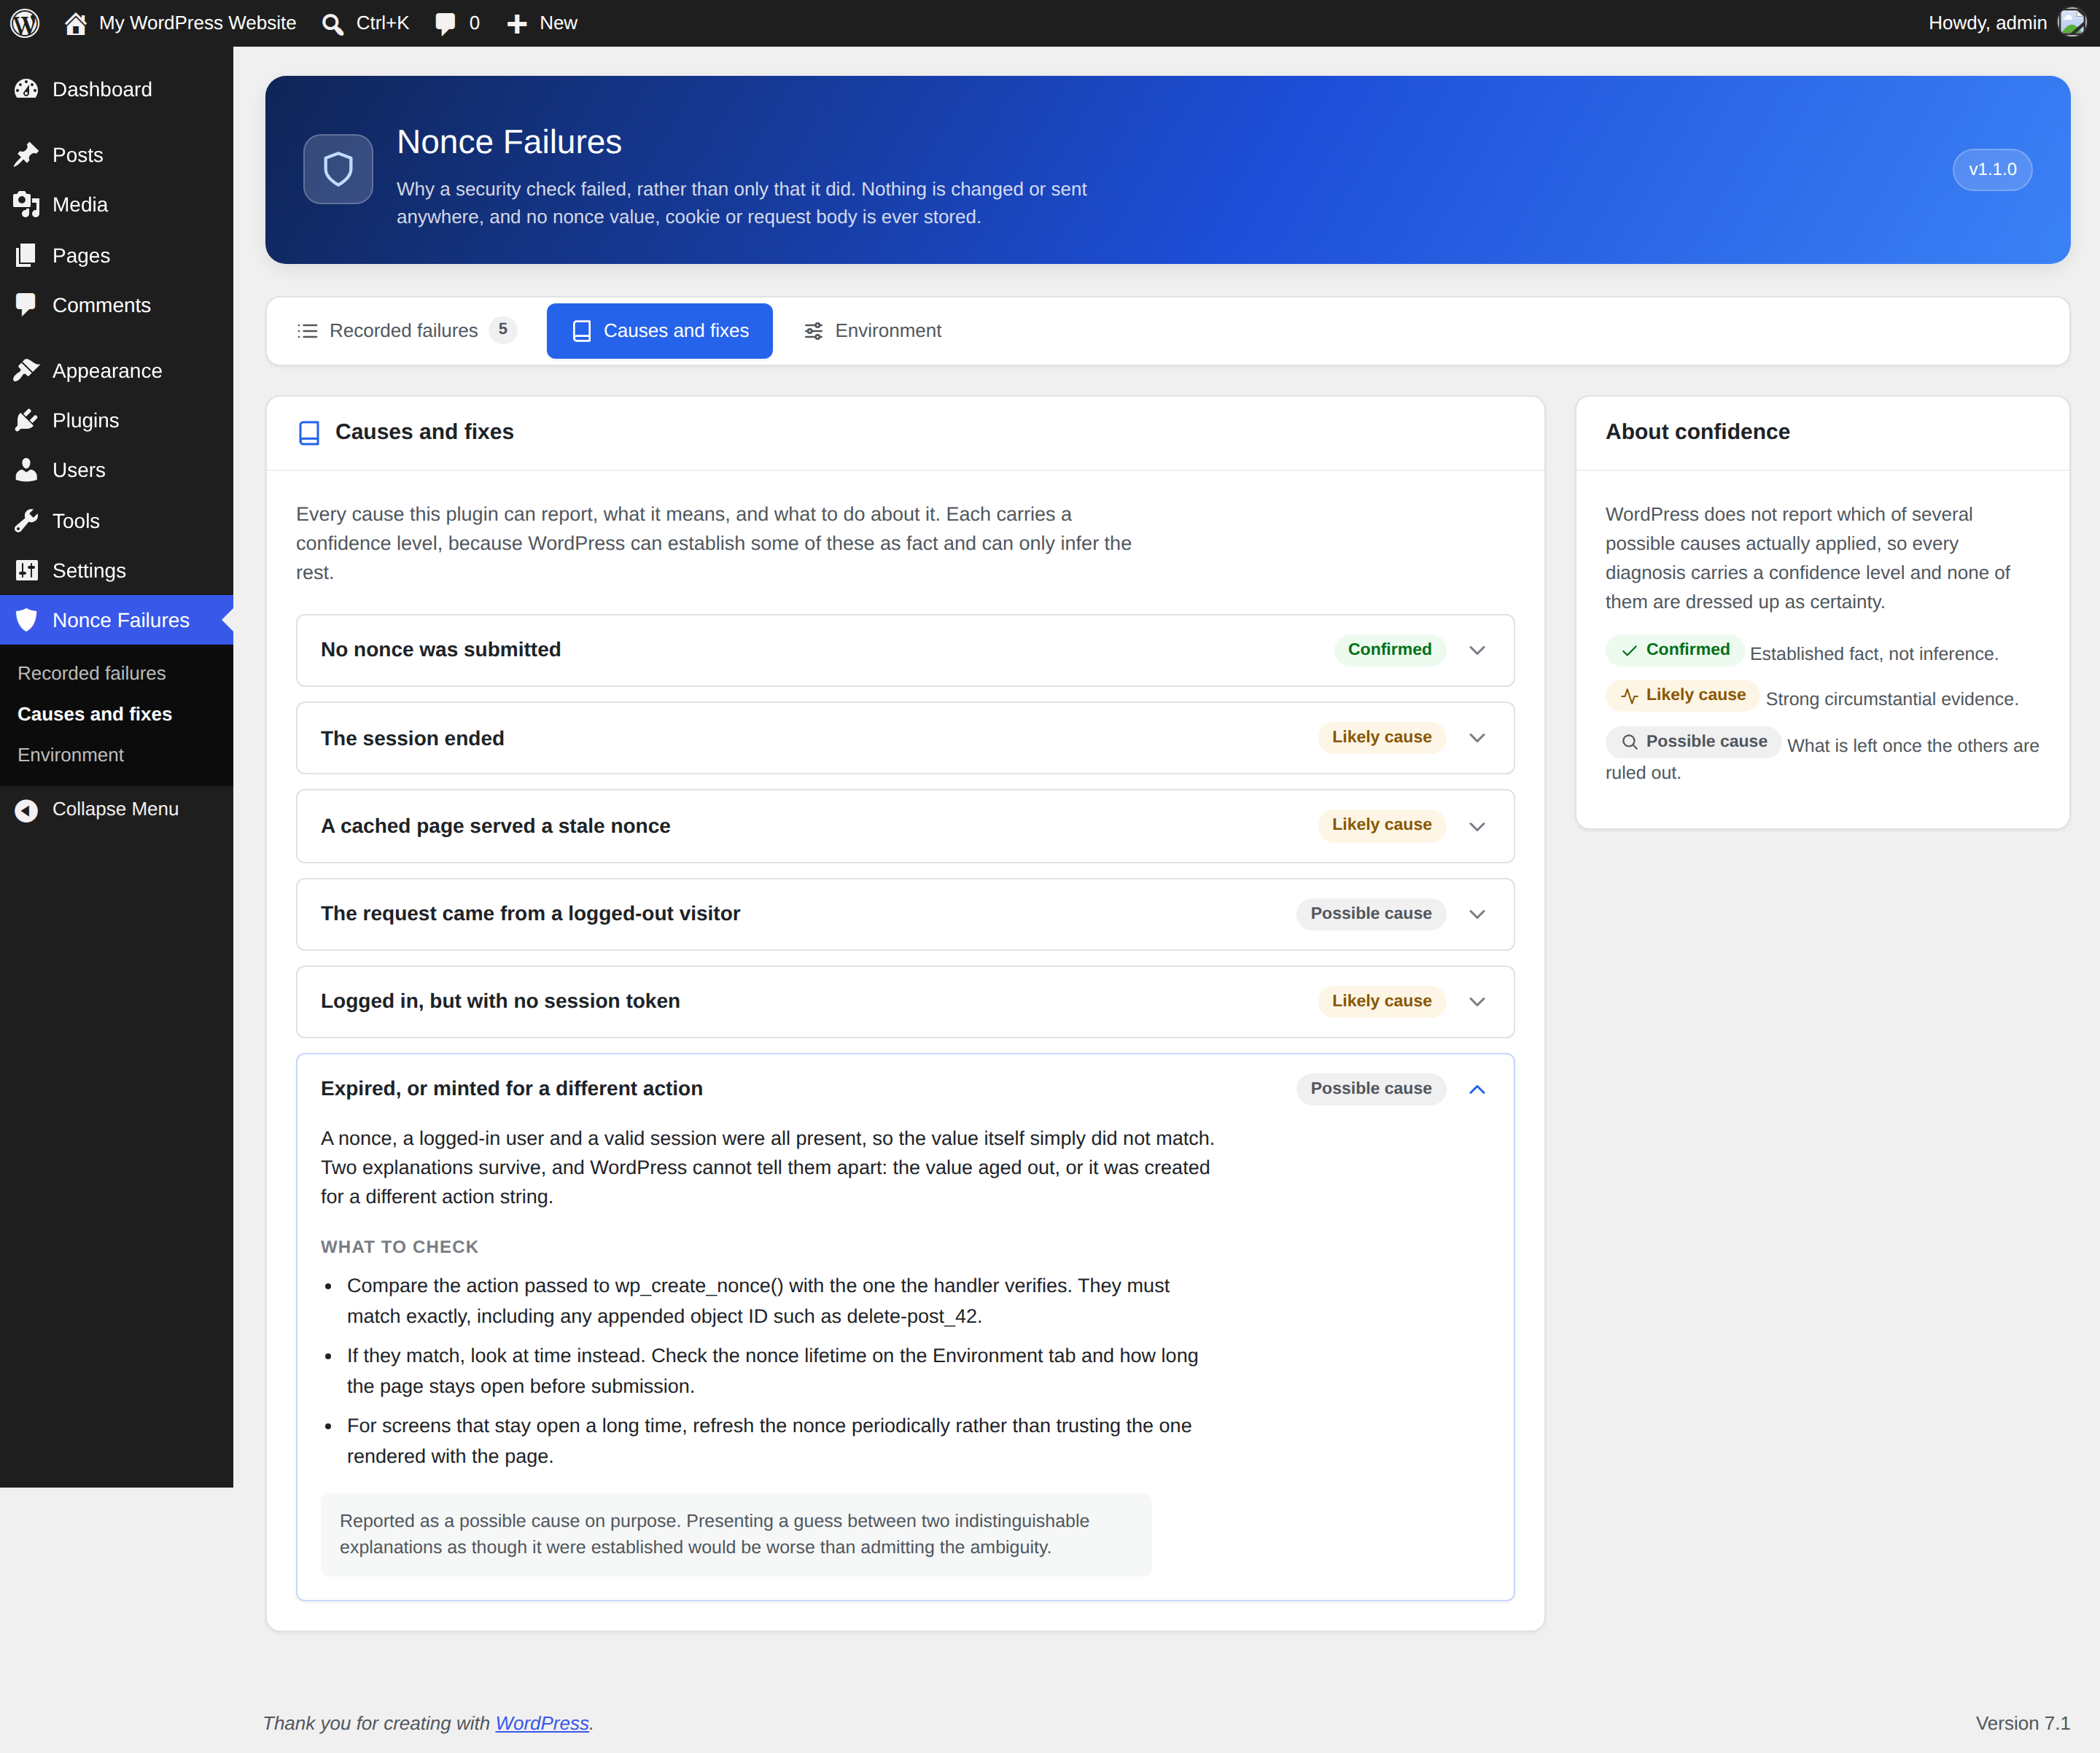2100x1753 pixels.
Task: Click the comment count 0 in admin bar
Action: [x=474, y=23]
